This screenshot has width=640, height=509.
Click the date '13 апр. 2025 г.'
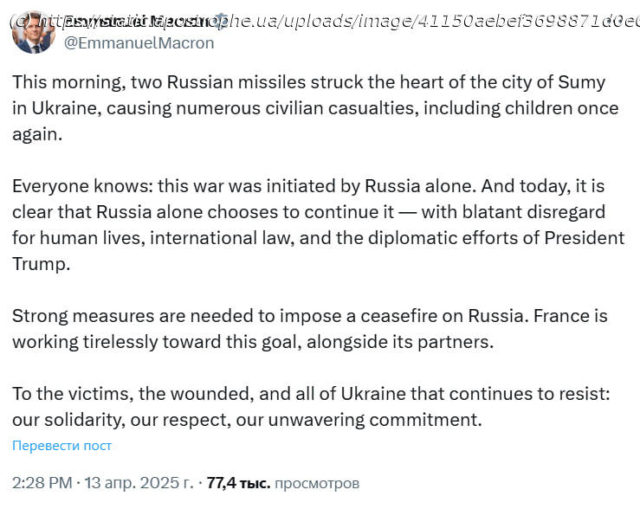tap(139, 483)
